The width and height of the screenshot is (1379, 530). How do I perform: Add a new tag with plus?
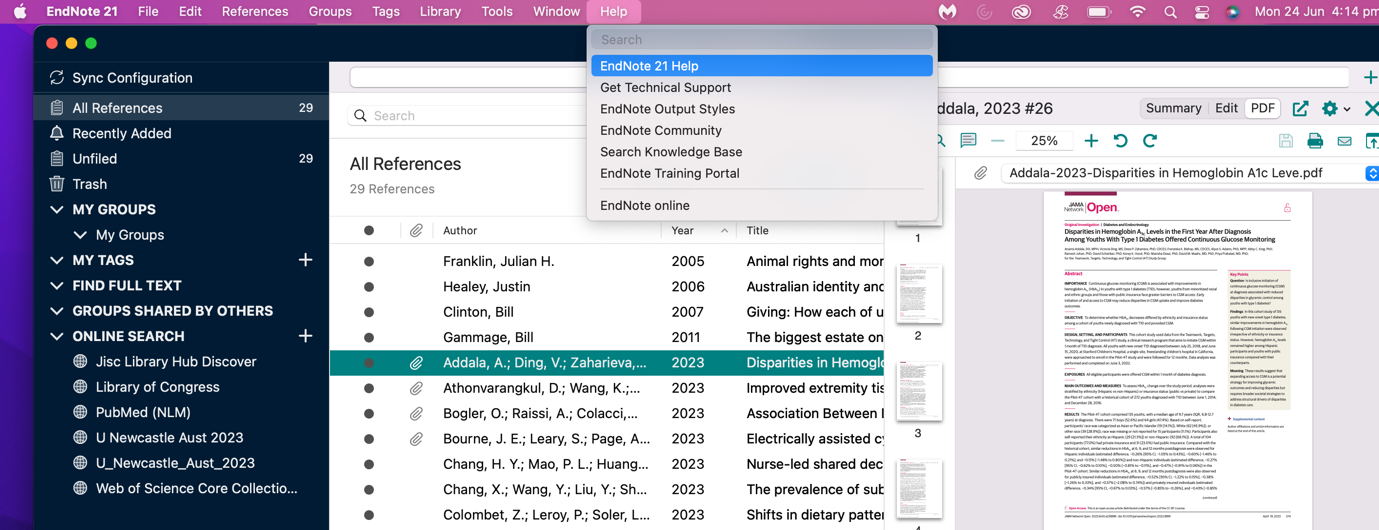coord(305,260)
